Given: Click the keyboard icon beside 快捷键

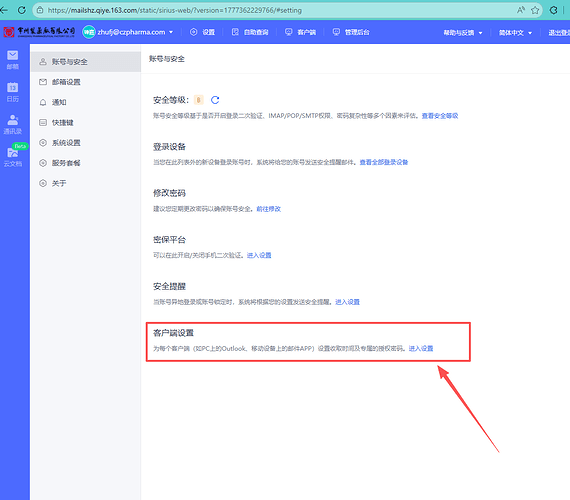Looking at the screenshot, I should (43, 123).
